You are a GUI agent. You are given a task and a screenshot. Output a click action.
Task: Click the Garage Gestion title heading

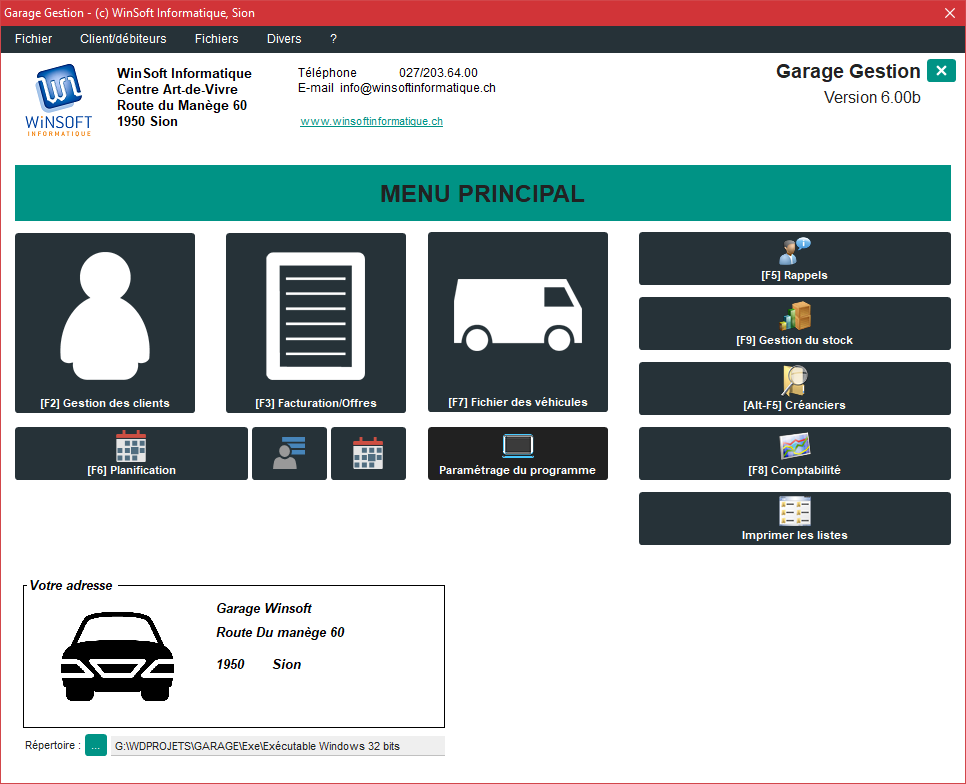[x=848, y=71]
